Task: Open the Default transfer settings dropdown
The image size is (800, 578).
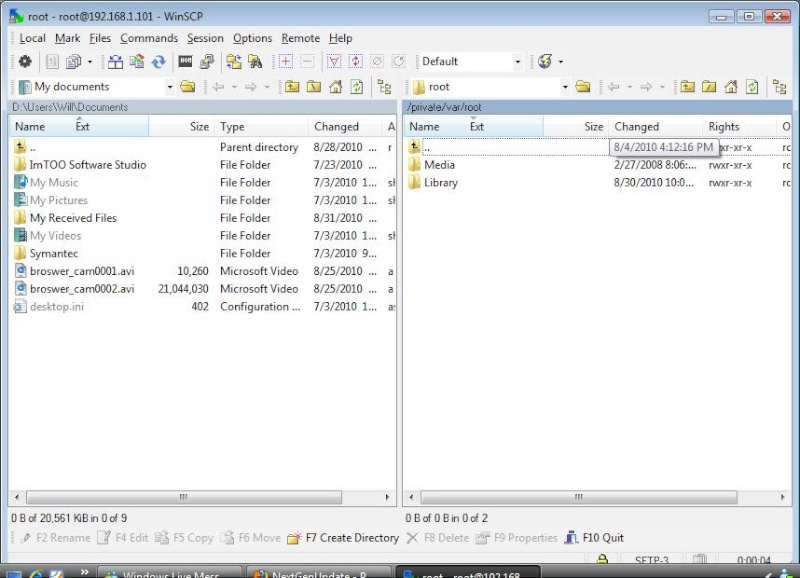Action: tap(518, 62)
